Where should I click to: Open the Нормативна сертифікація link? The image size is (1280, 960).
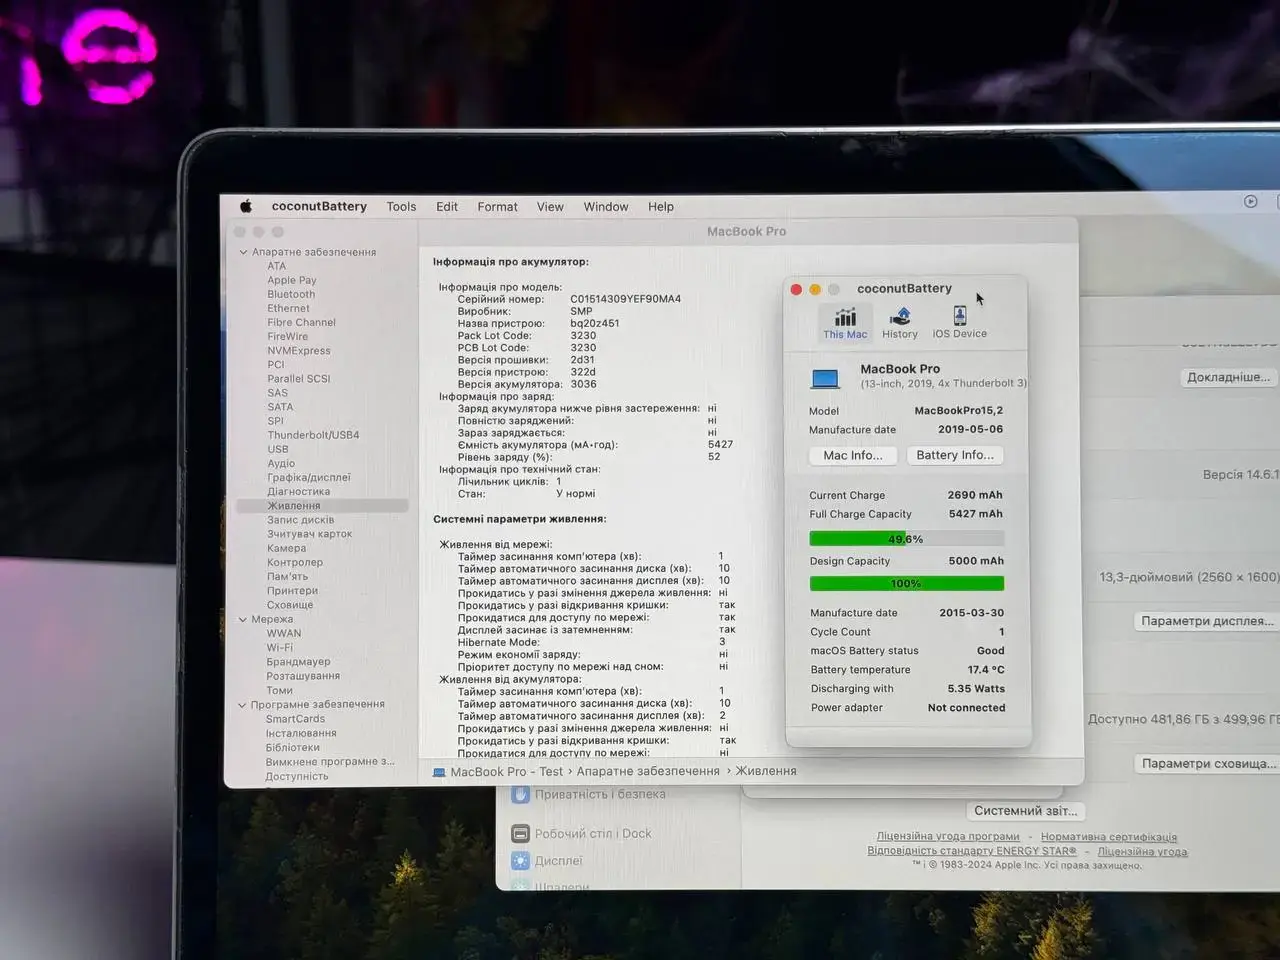(1109, 837)
